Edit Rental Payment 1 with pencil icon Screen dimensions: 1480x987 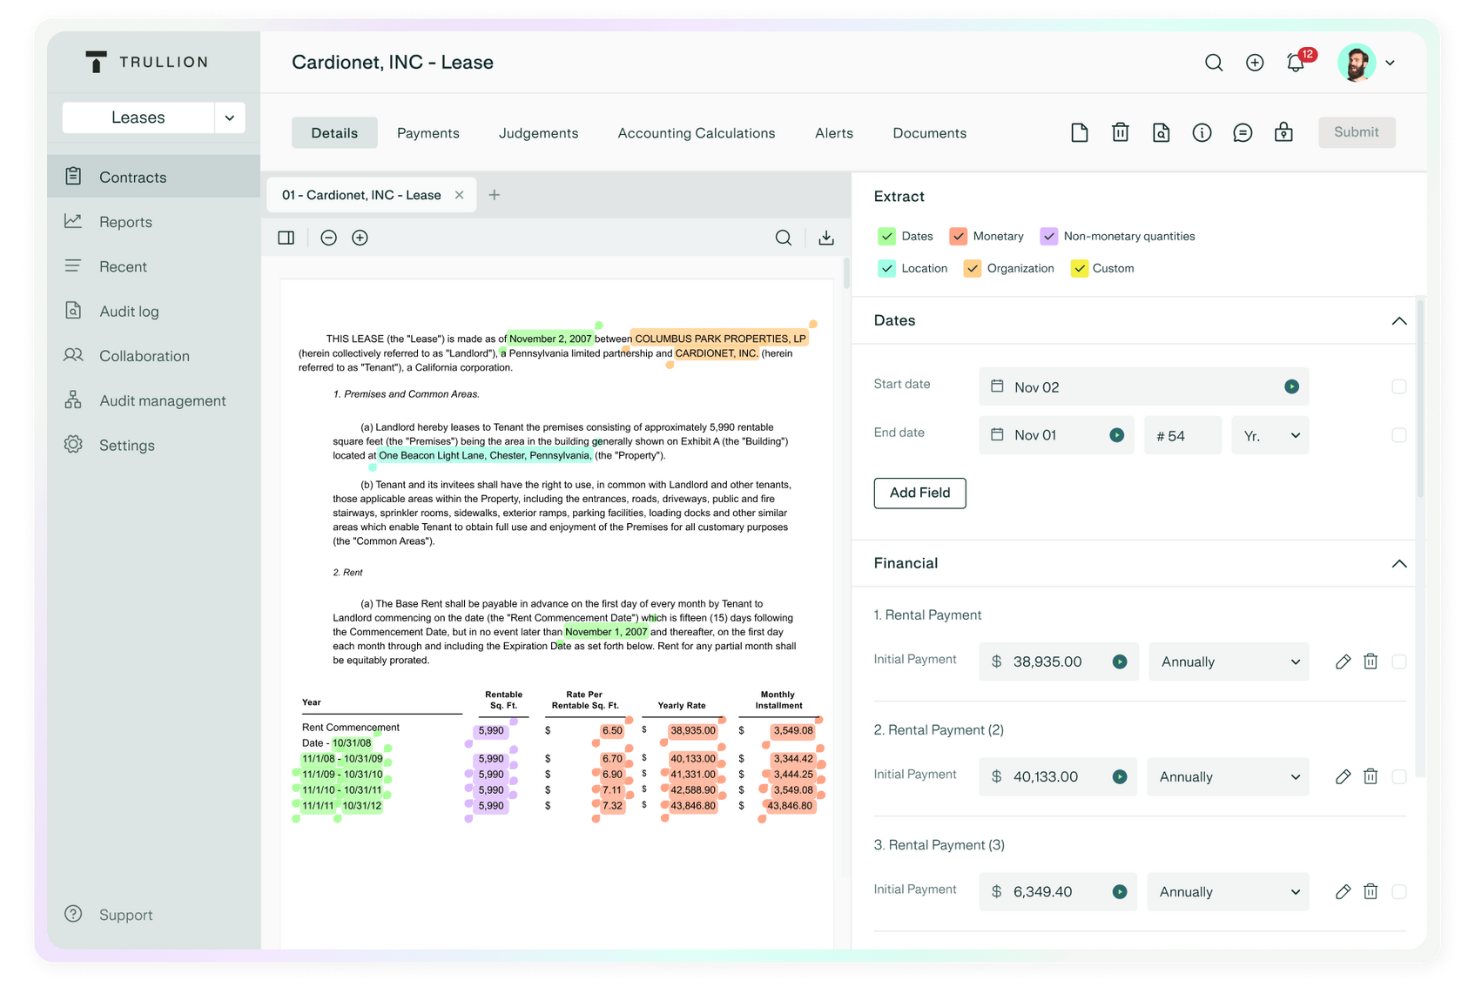pos(1343,662)
